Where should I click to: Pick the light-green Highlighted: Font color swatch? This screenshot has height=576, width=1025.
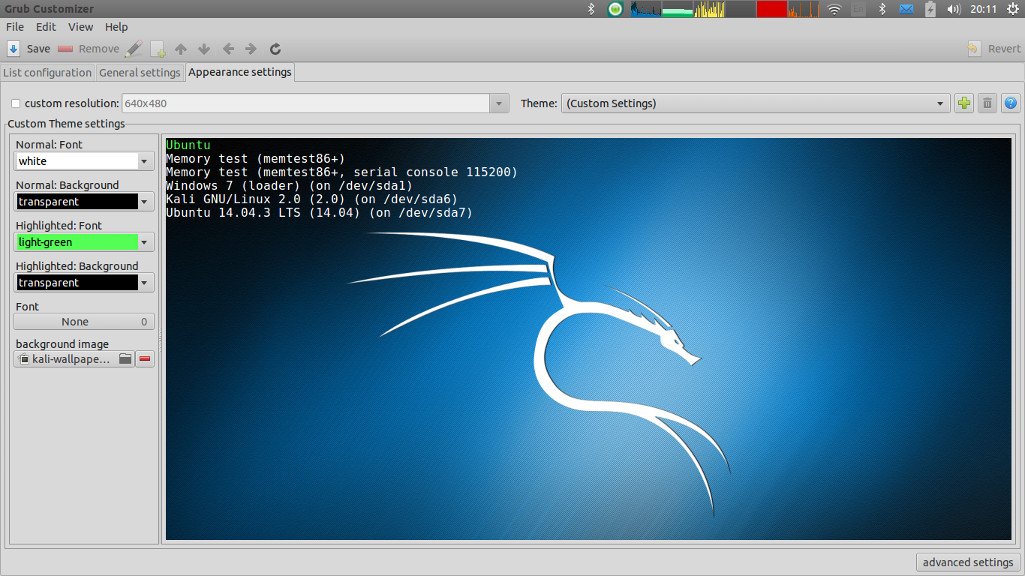pos(77,242)
